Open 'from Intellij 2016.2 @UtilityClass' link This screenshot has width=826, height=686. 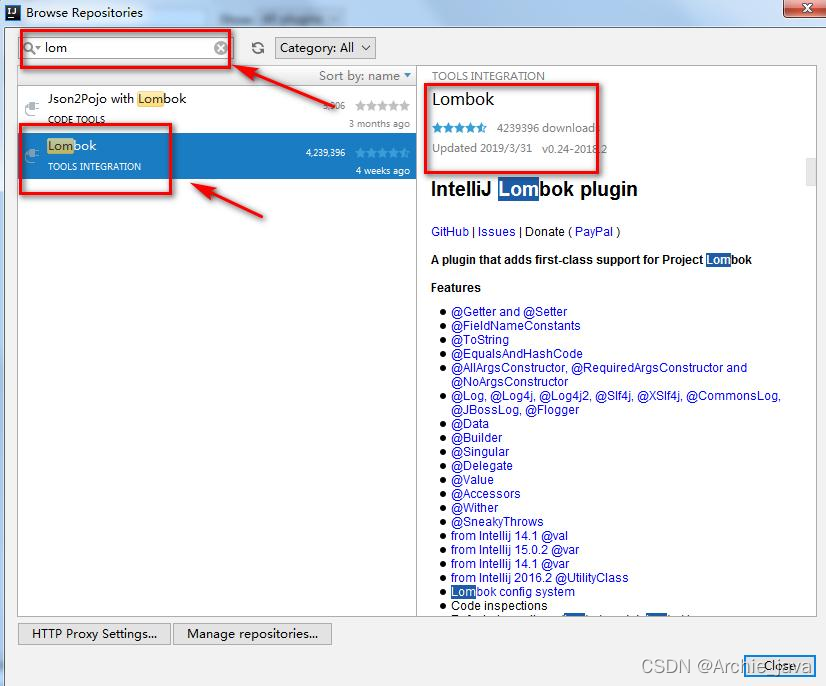click(x=539, y=578)
